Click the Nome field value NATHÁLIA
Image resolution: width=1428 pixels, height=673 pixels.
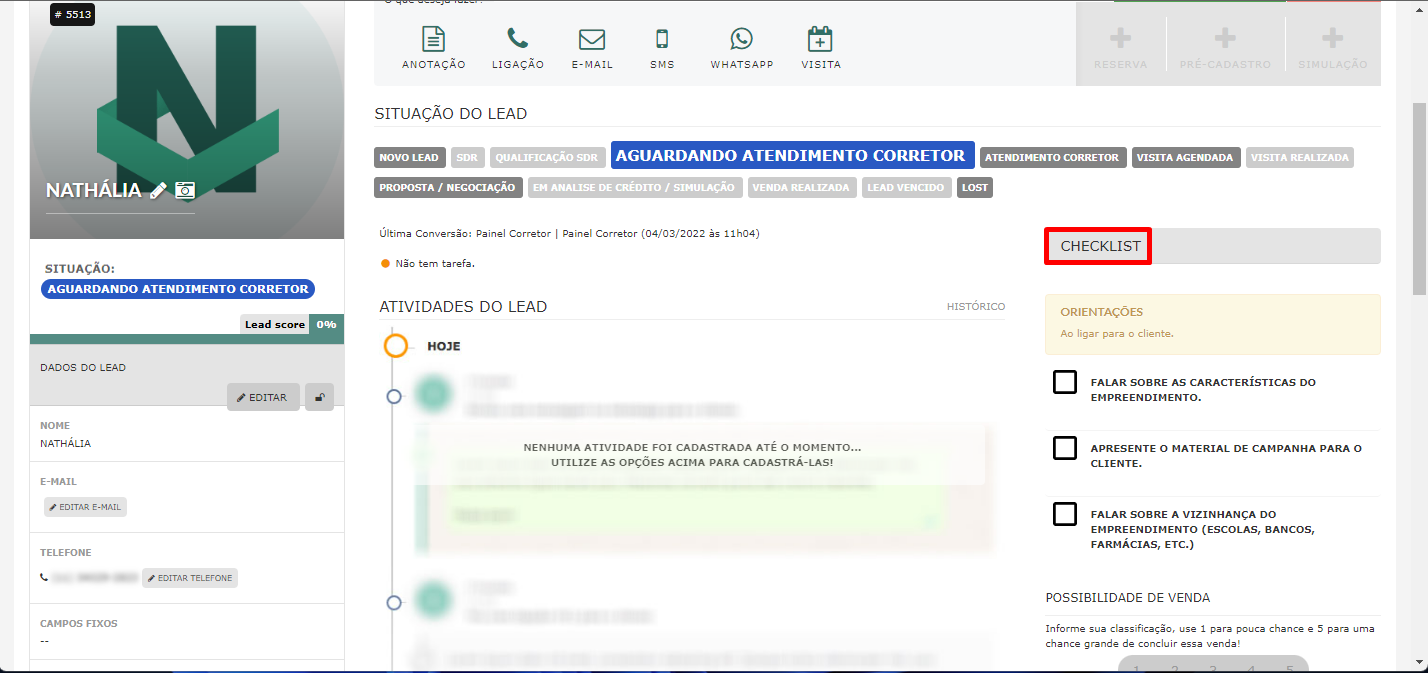66,443
